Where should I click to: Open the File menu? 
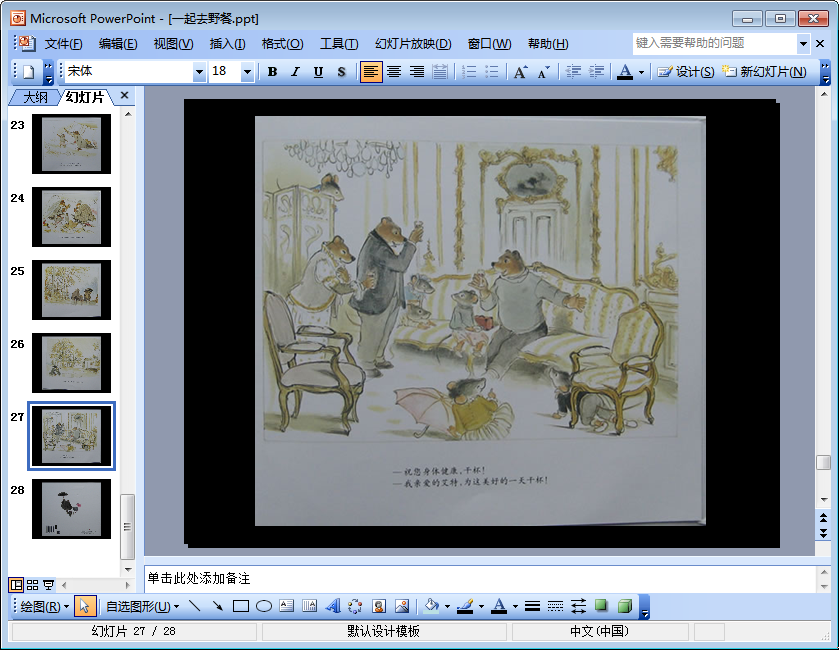click(x=63, y=44)
